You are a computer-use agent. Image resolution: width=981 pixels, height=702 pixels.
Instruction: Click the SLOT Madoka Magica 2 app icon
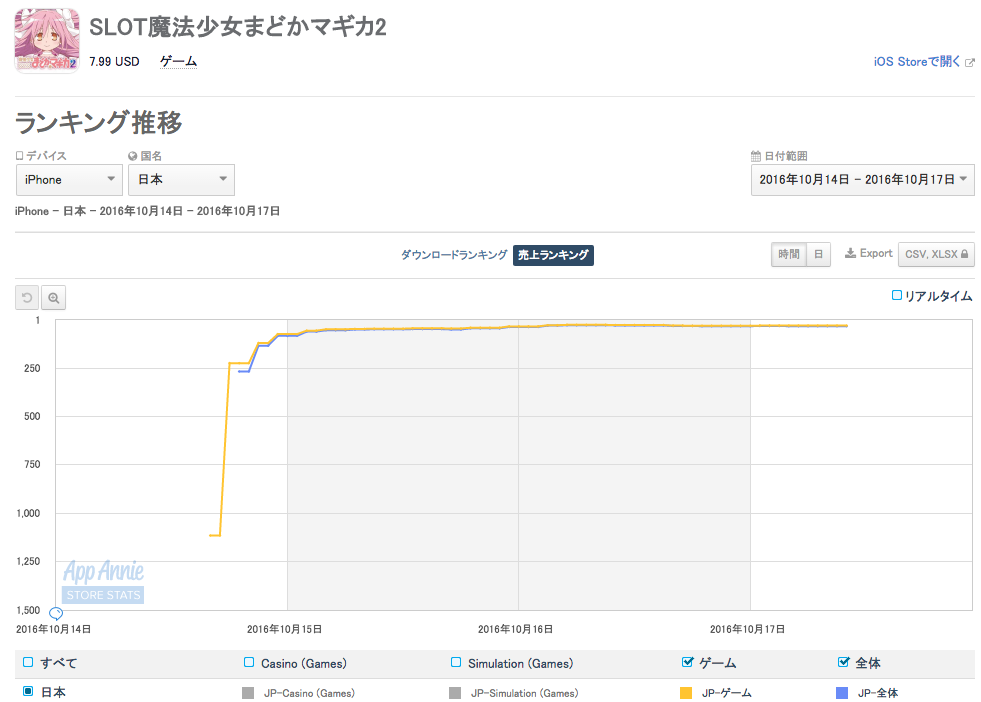[x=47, y=41]
